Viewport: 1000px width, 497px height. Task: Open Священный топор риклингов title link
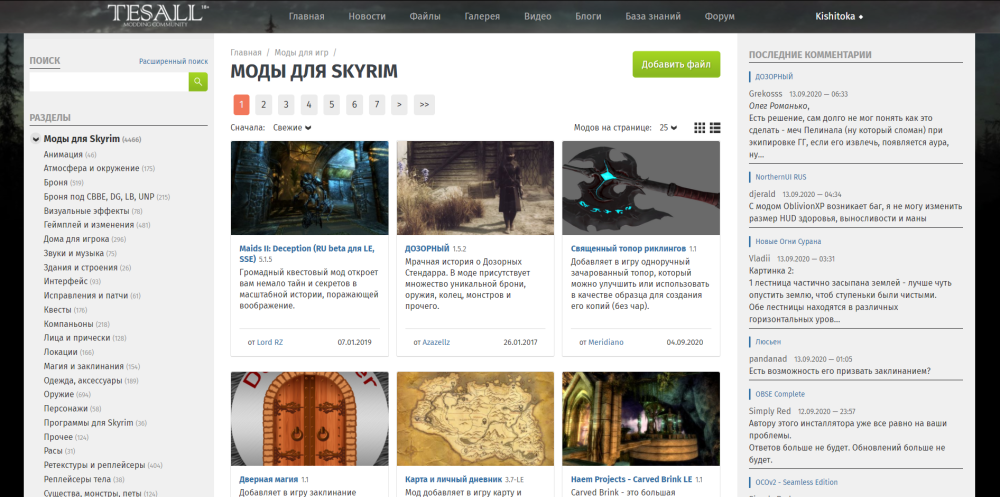click(628, 248)
